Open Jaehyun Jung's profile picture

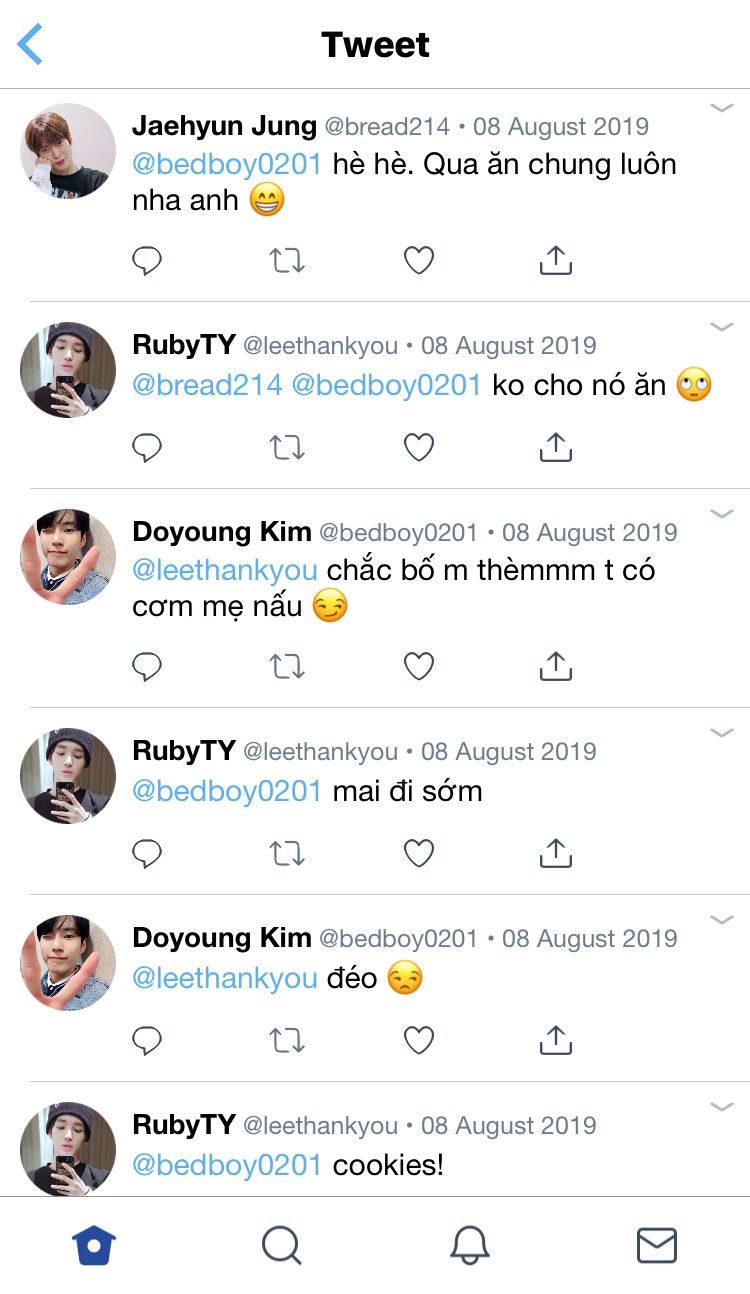coord(67,150)
